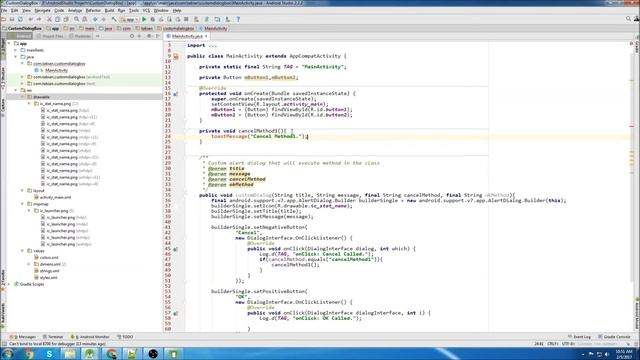Click the Find magnifier toolbar icon
Screen dimensions: 640x360
(76, 19)
